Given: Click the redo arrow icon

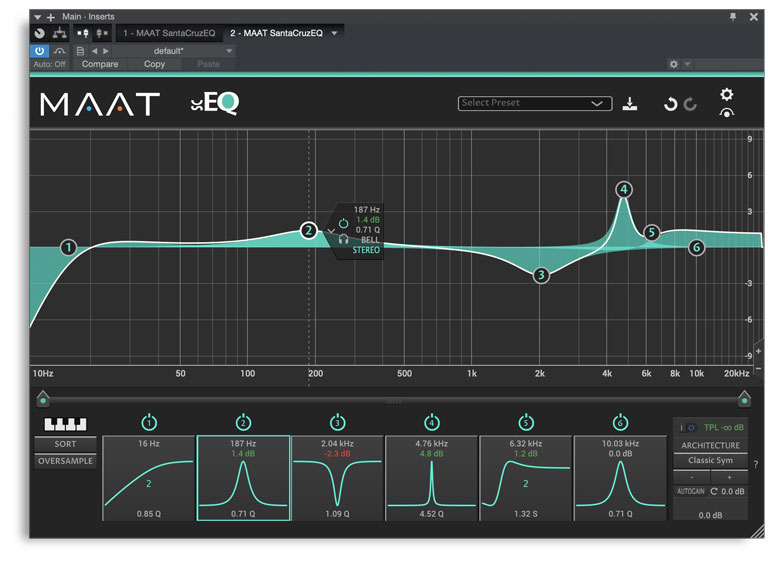Looking at the screenshot, I should [x=690, y=104].
